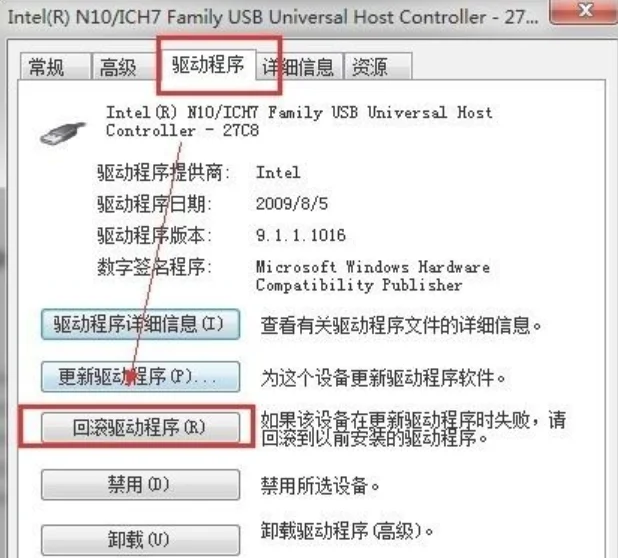The width and height of the screenshot is (618, 558).
Task: Go to the 详细信息 tab
Action: click(x=298, y=67)
